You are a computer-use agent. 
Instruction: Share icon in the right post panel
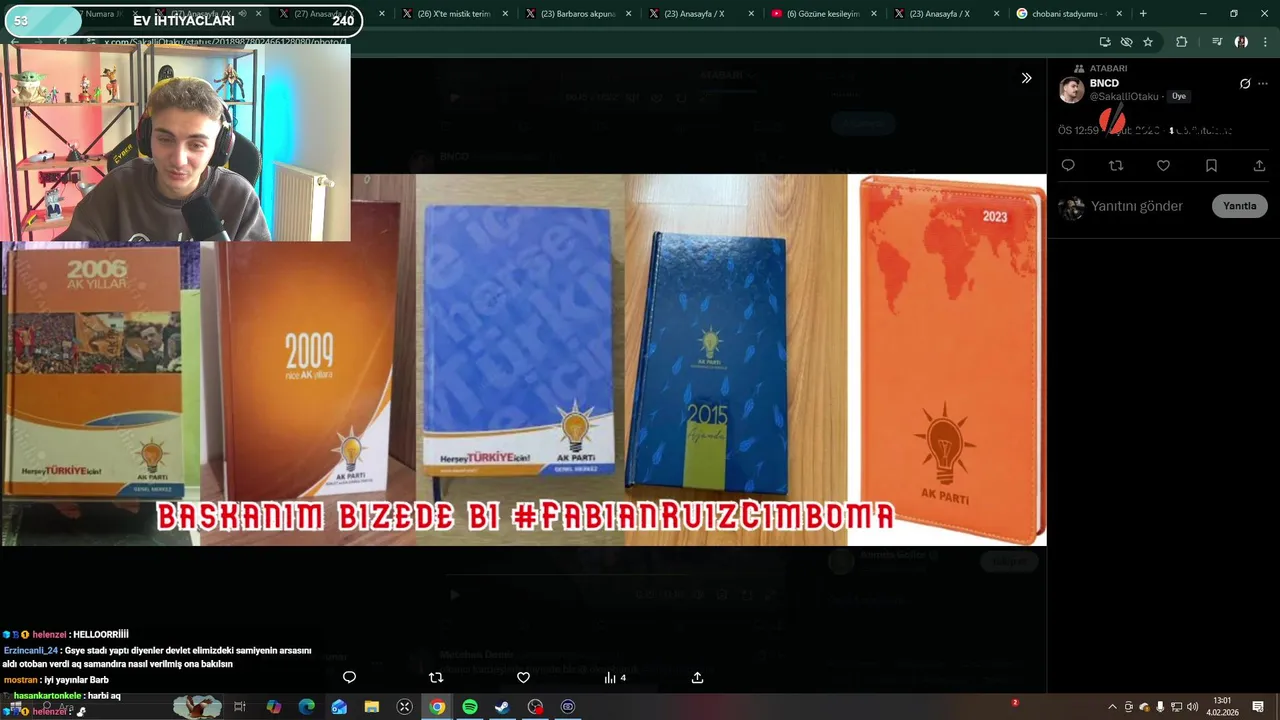pos(1259,165)
